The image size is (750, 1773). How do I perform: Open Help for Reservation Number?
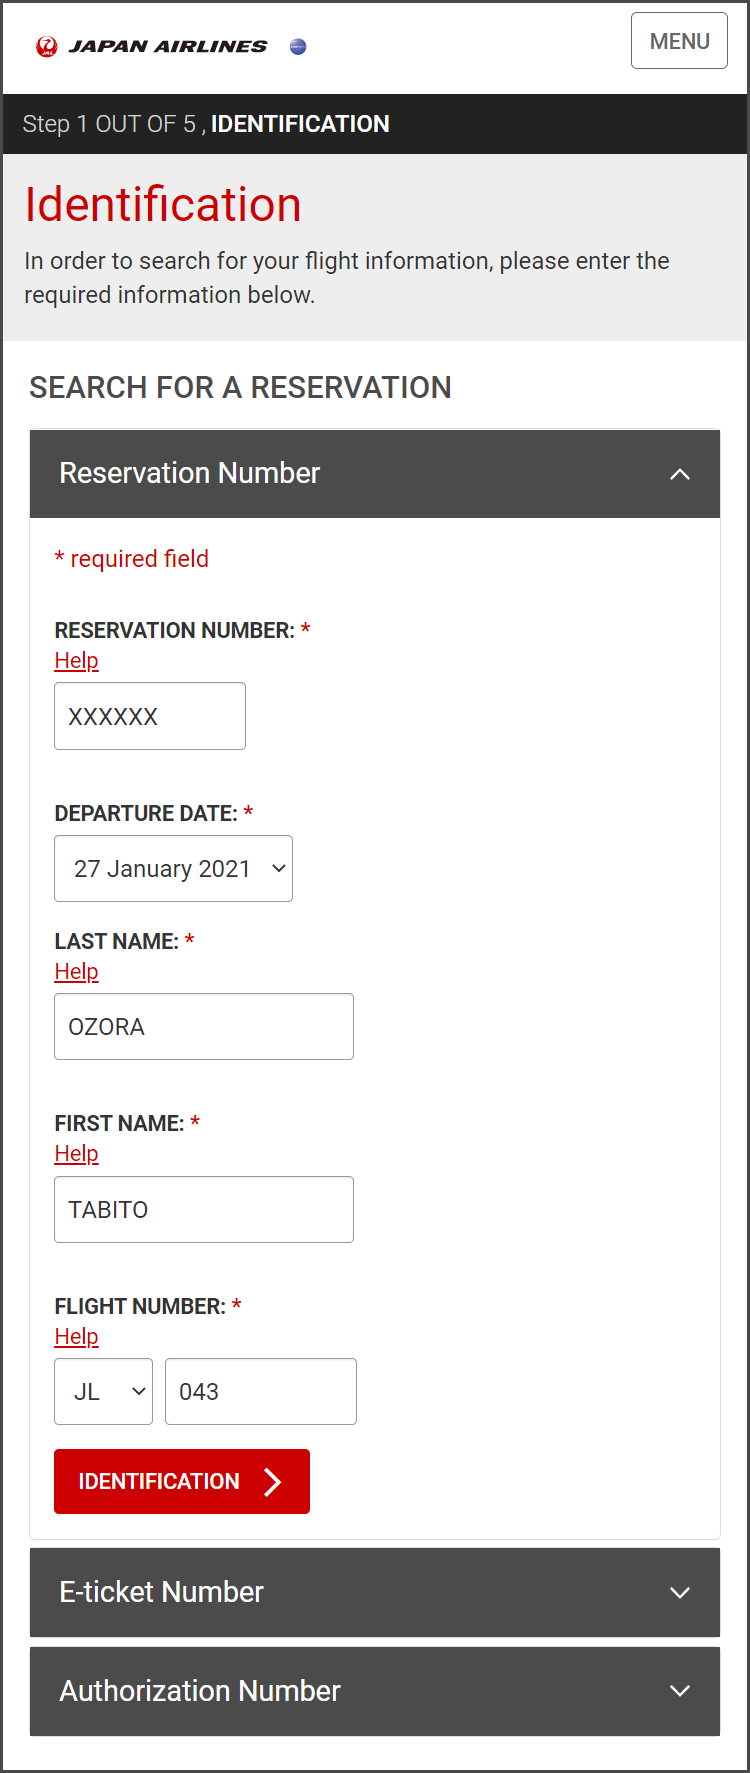[76, 660]
